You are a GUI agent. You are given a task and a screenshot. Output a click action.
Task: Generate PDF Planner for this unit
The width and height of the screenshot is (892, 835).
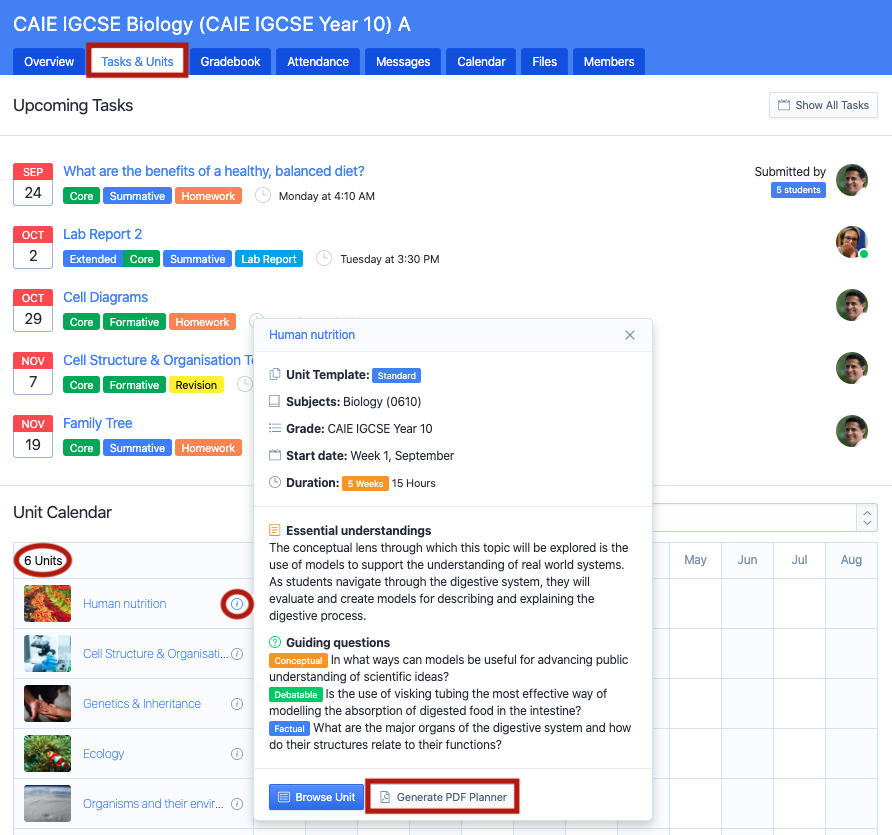tap(443, 797)
